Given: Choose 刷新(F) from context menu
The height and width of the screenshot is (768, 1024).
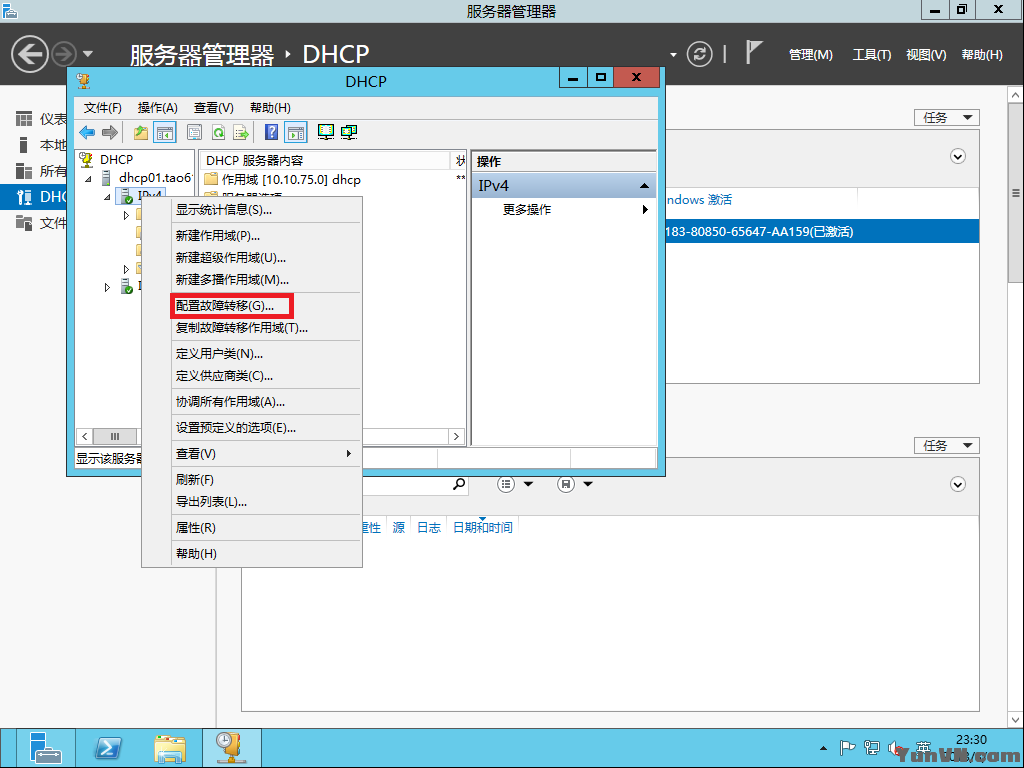Looking at the screenshot, I should [252, 480].
